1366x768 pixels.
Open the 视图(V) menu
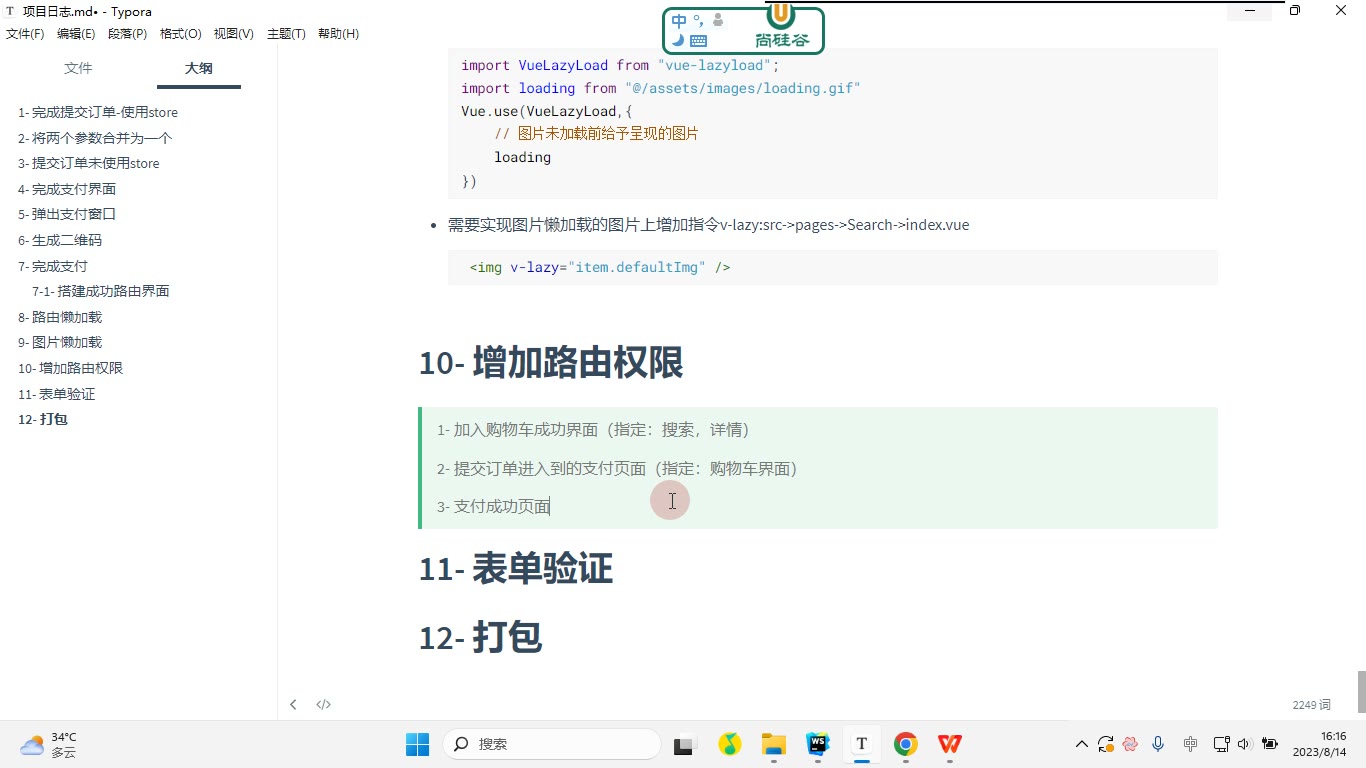coord(233,34)
